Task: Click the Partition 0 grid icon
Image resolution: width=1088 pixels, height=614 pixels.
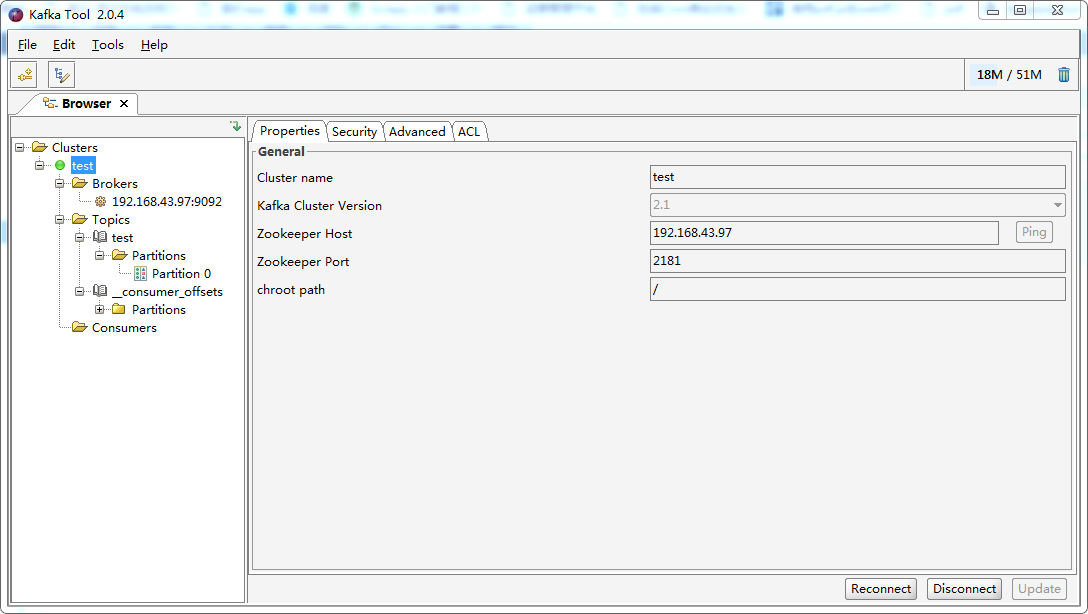Action: (x=140, y=273)
